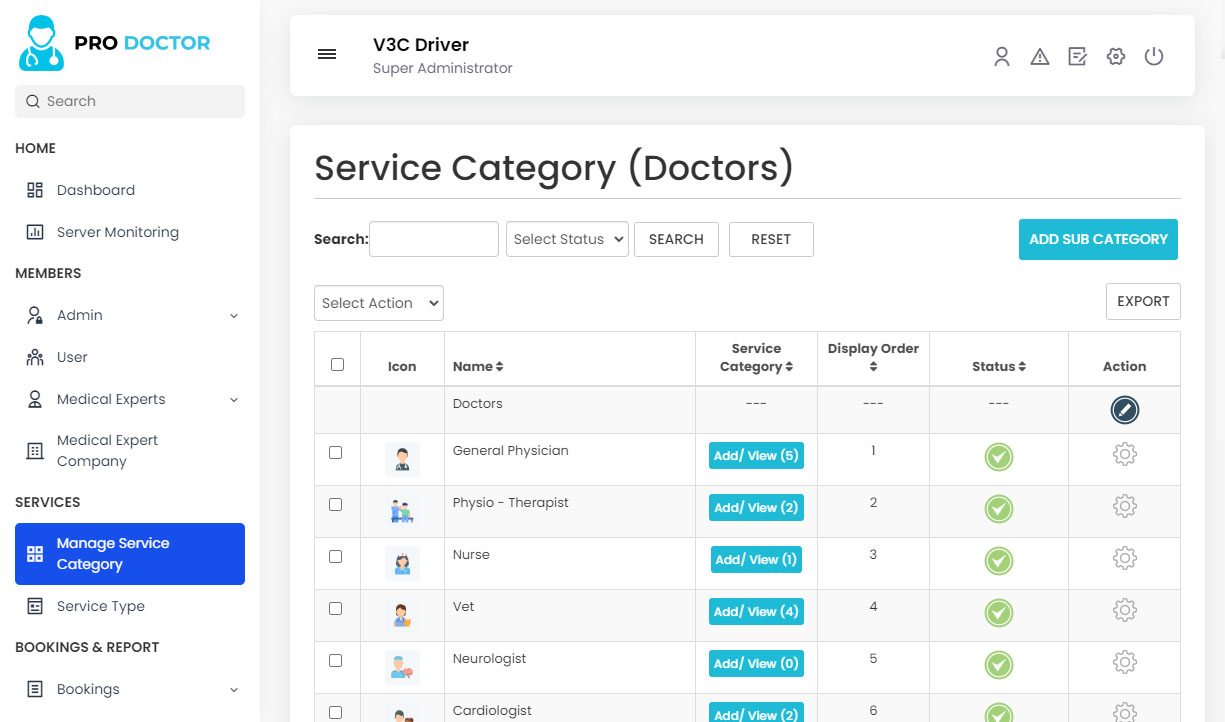
Task: Check the checkbox for General Physician row
Action: point(336,452)
